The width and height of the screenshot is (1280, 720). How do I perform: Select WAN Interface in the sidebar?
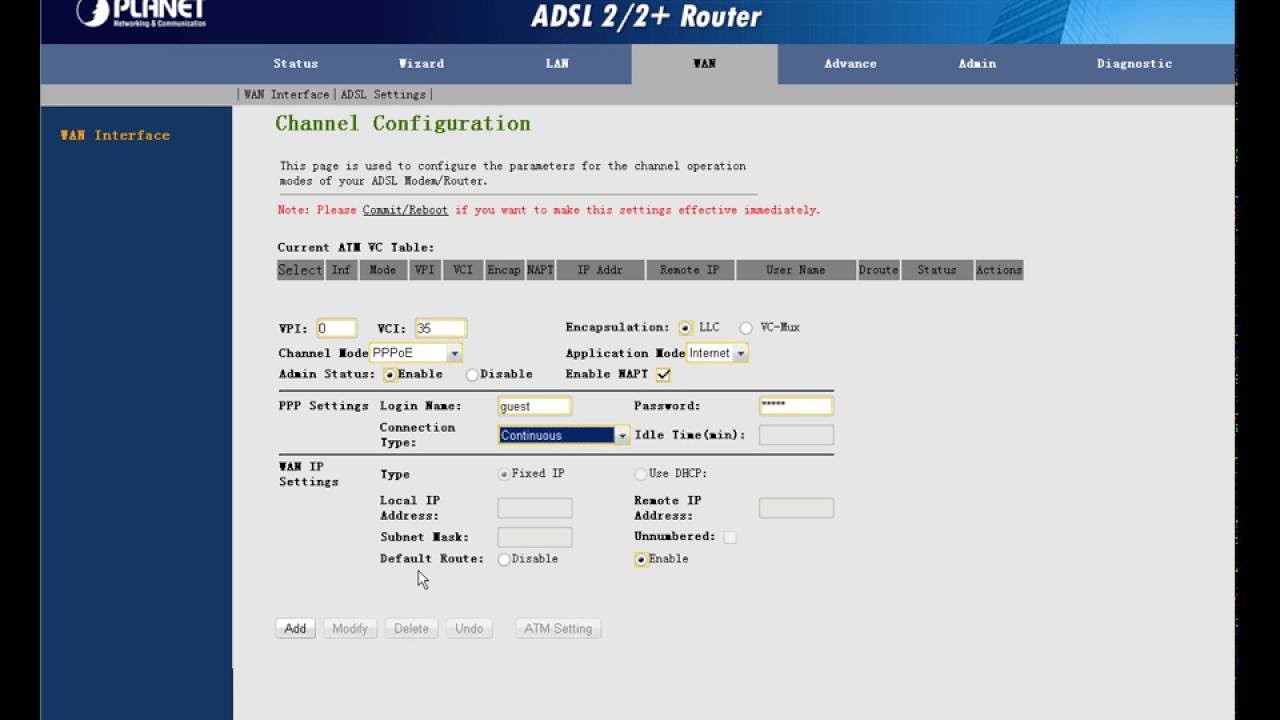115,135
